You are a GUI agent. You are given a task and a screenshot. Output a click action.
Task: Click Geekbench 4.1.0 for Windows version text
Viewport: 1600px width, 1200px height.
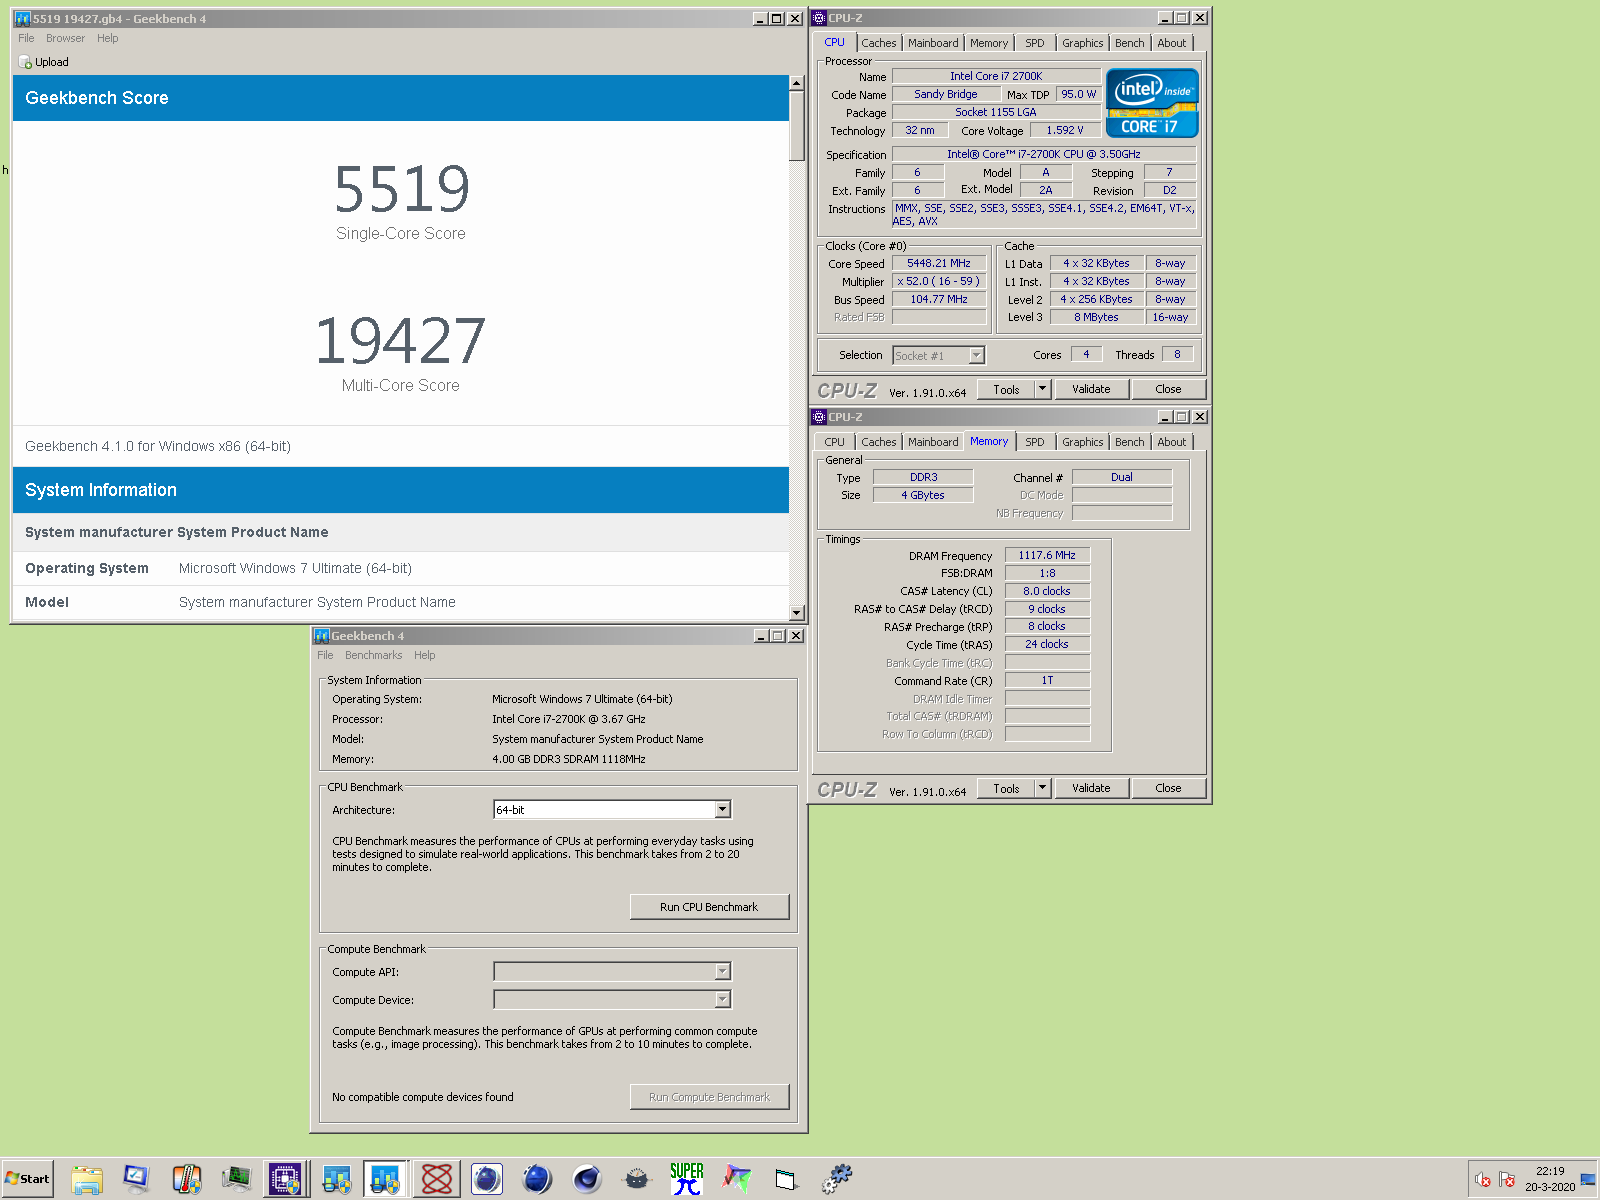[x=158, y=446]
